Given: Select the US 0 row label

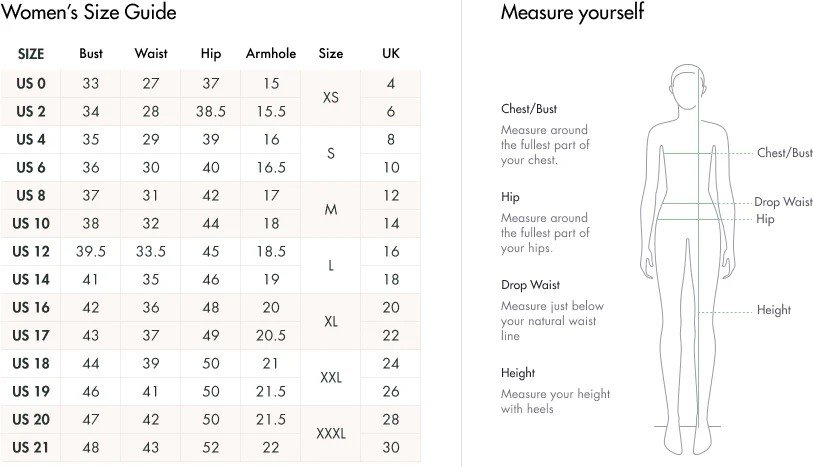Looking at the screenshot, I should pos(31,83).
